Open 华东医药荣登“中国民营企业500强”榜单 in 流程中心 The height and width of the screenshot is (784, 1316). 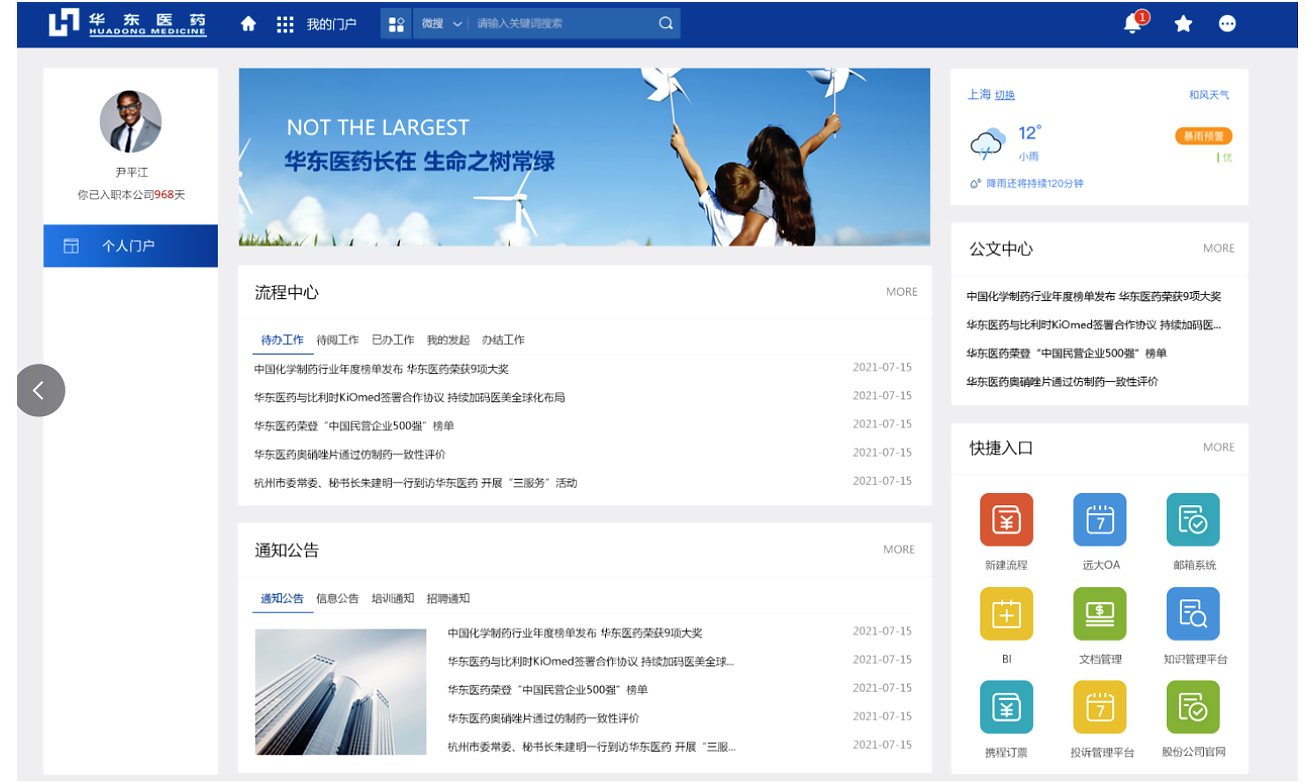354,426
